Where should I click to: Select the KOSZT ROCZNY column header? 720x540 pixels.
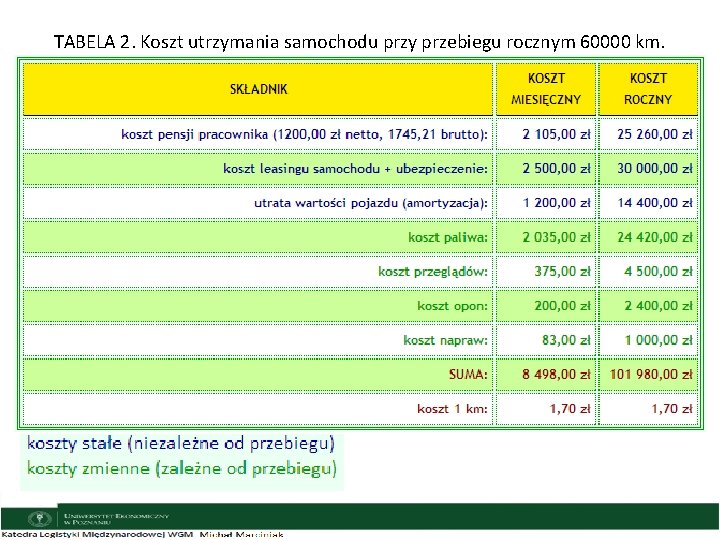tap(648, 89)
